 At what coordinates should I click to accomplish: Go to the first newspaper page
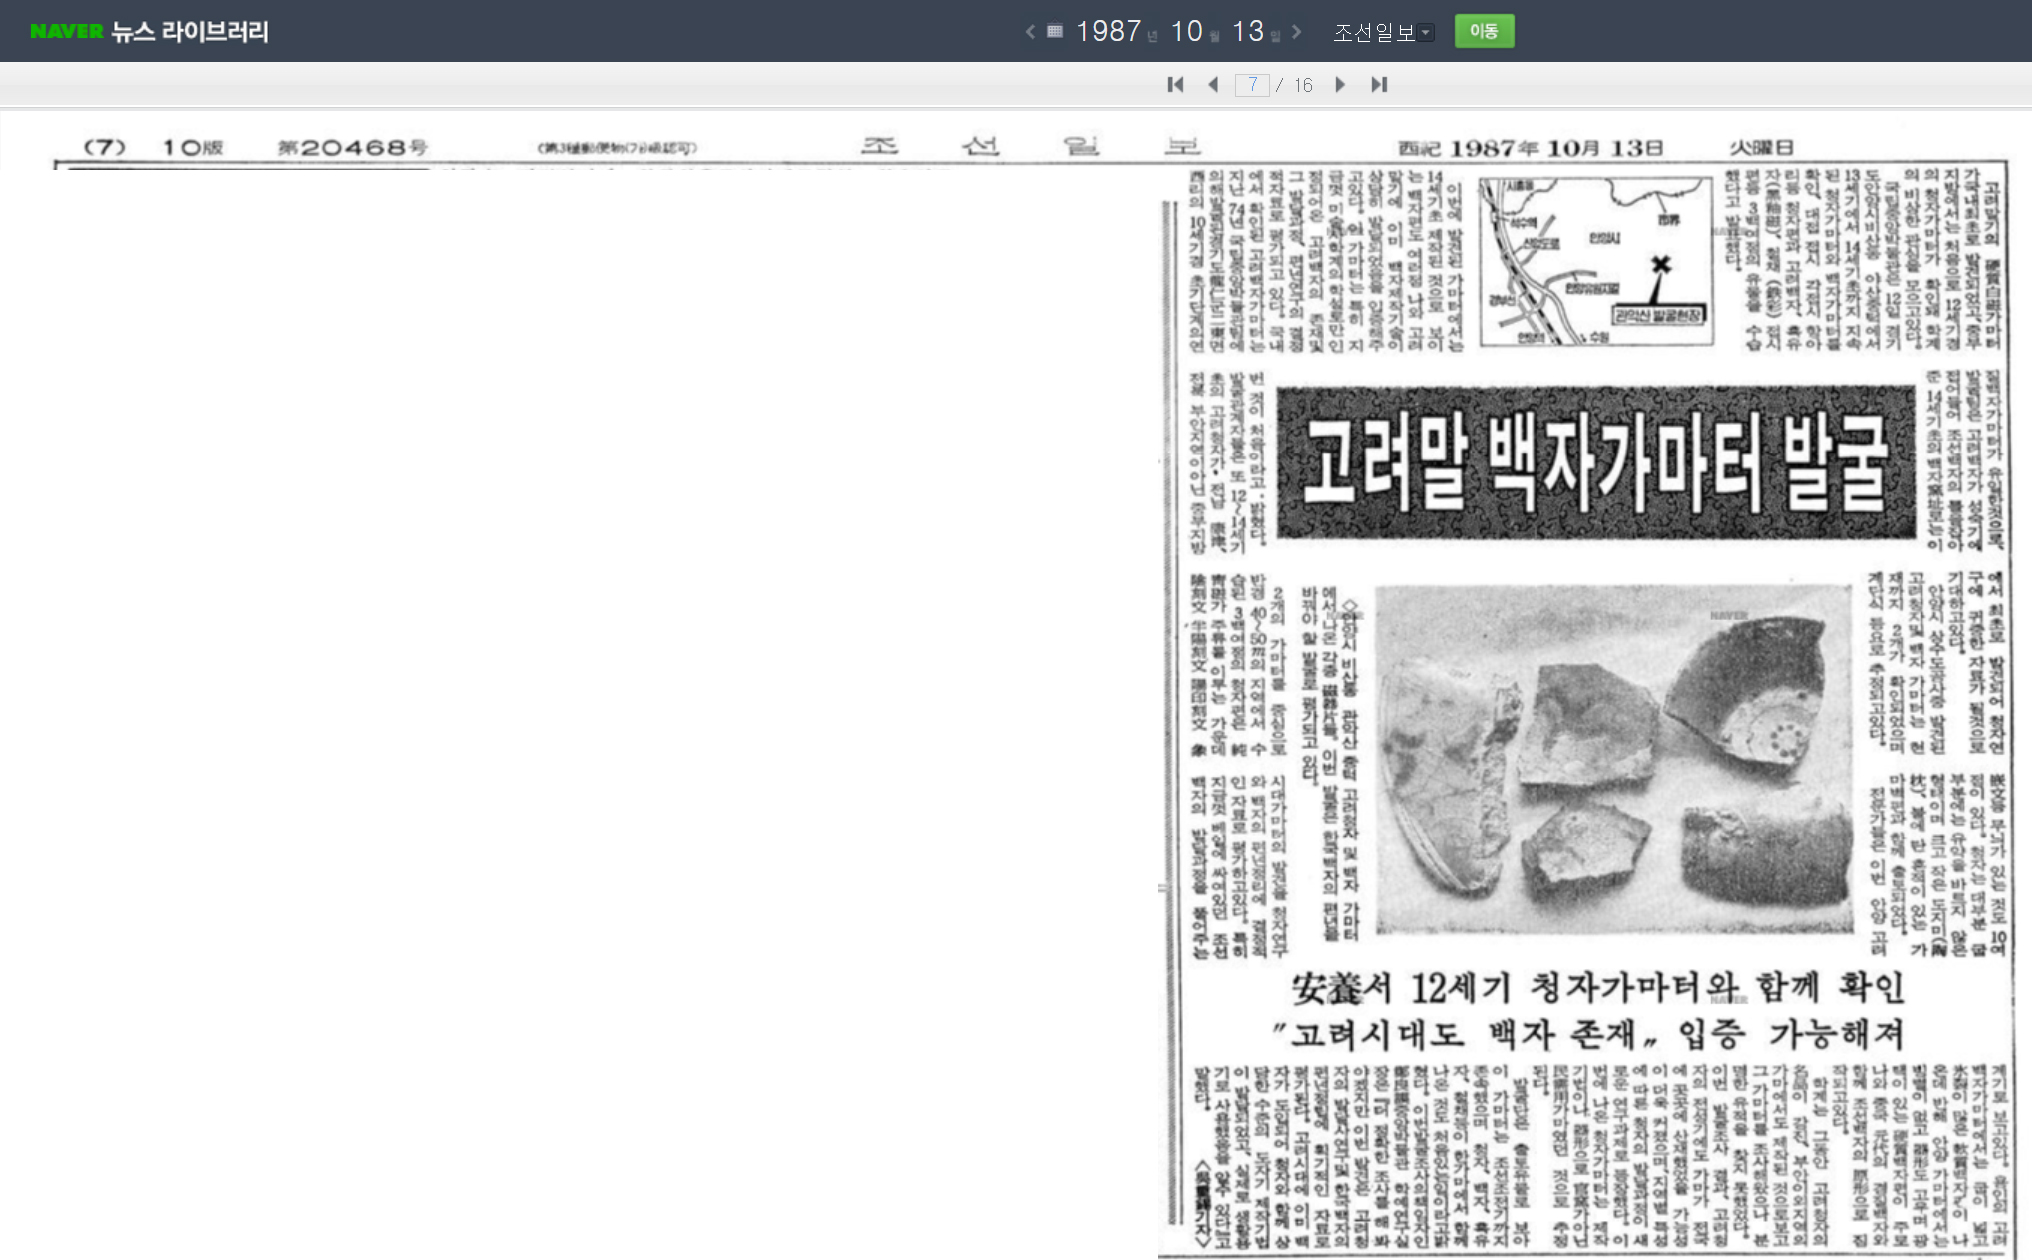point(1175,85)
